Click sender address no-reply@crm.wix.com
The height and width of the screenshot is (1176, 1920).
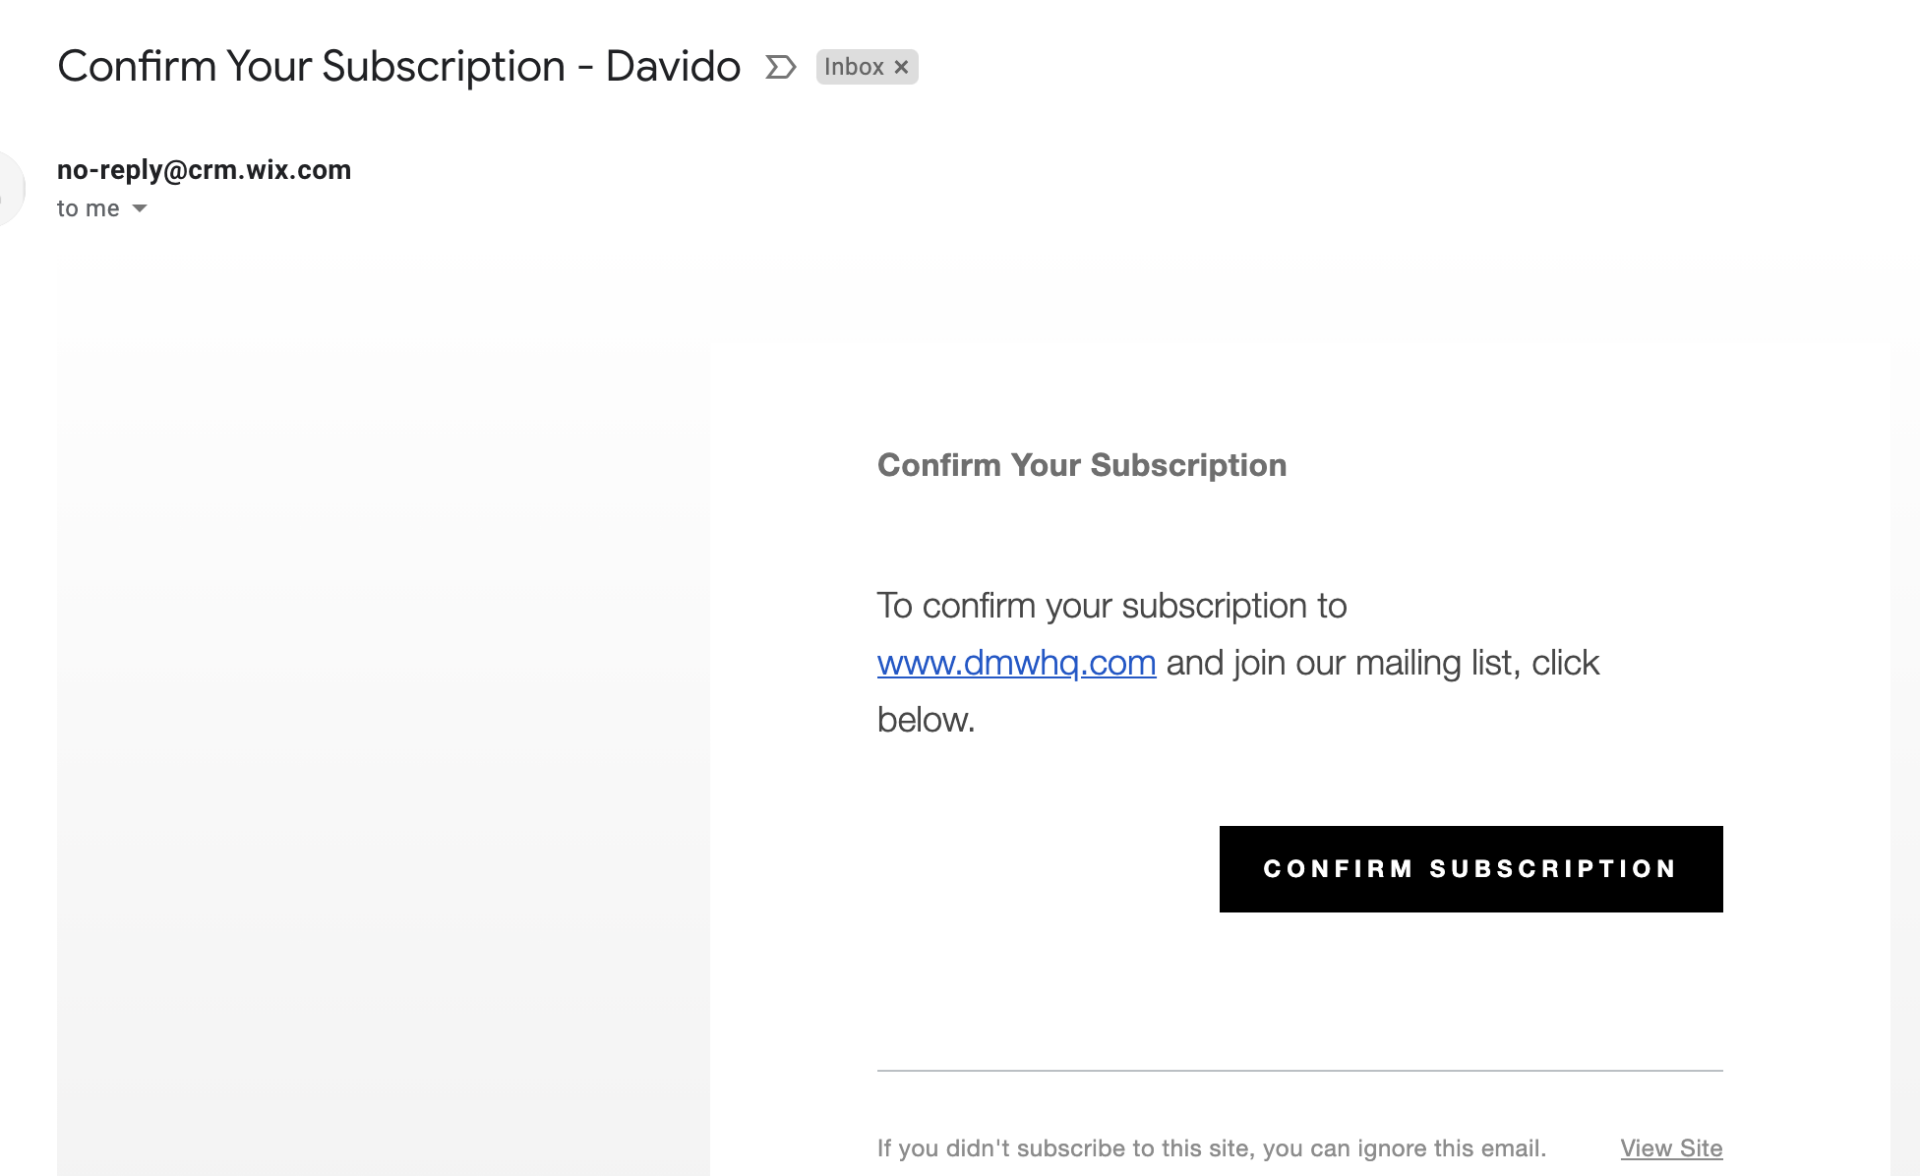coord(204,170)
